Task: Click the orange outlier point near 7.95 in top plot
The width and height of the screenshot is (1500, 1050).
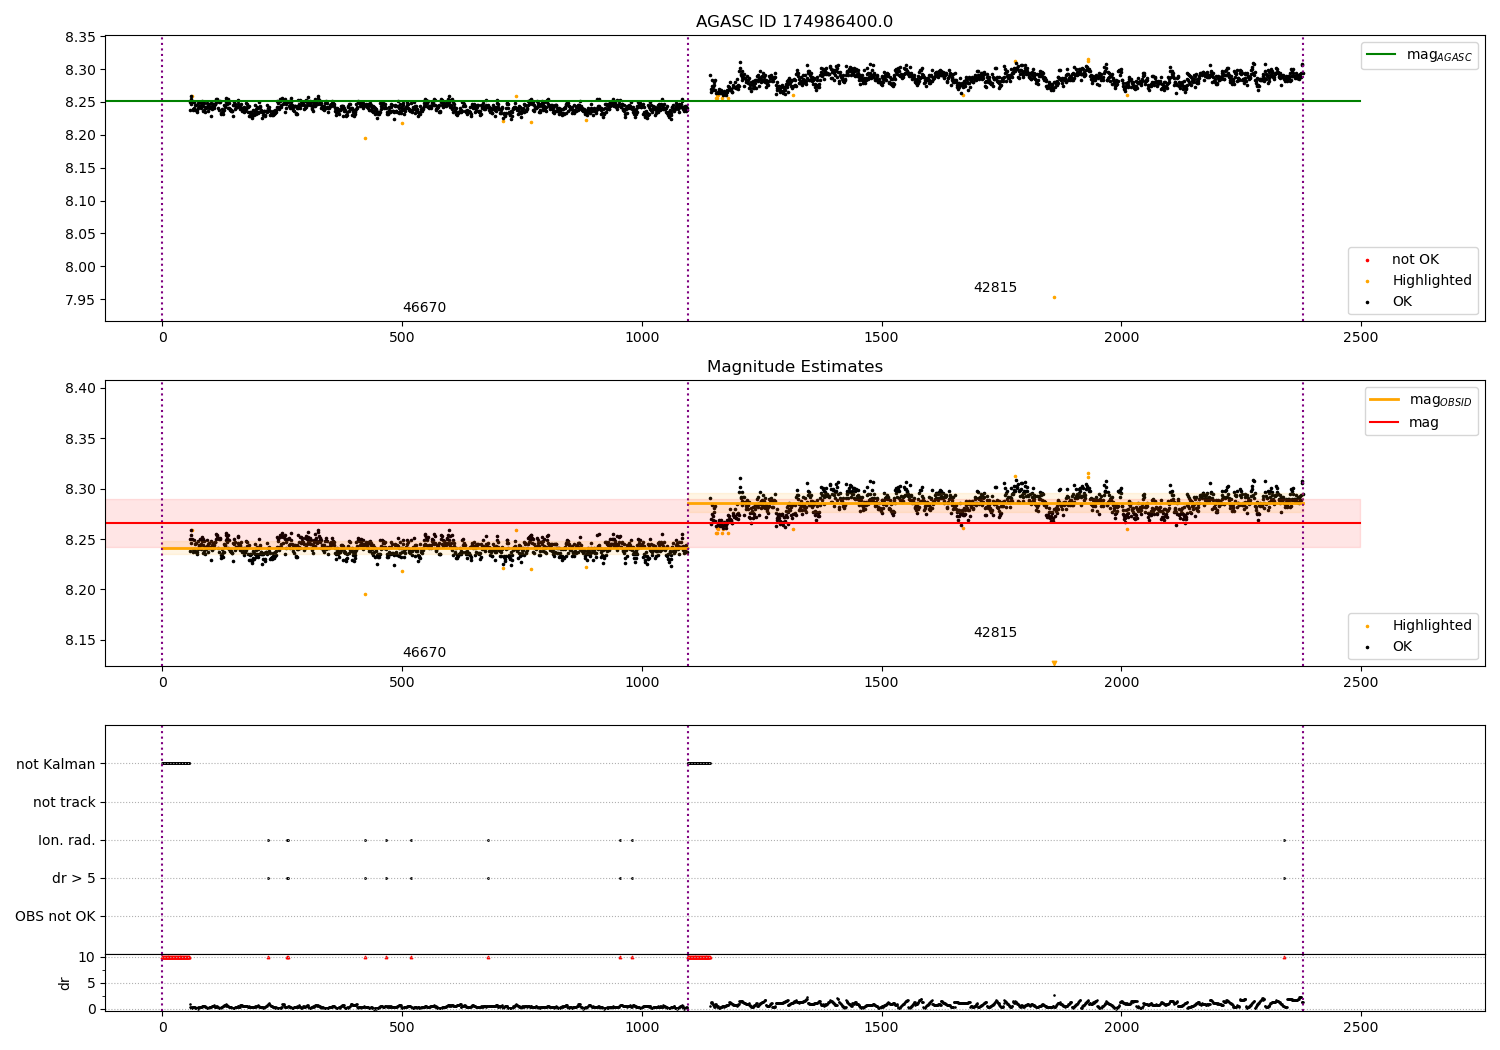Action: pyautogui.click(x=1054, y=297)
